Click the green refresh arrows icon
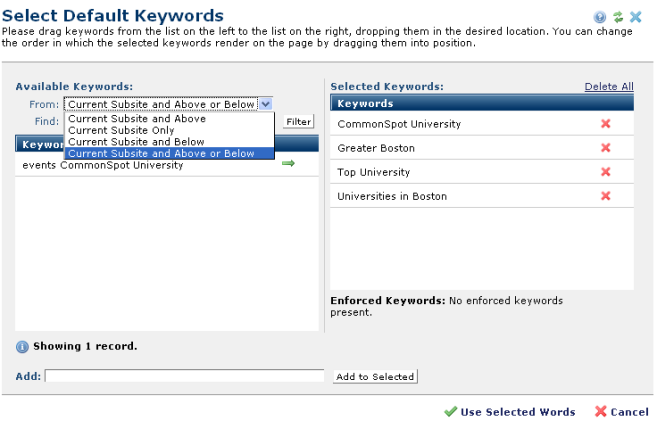The image size is (657, 421). (617, 17)
